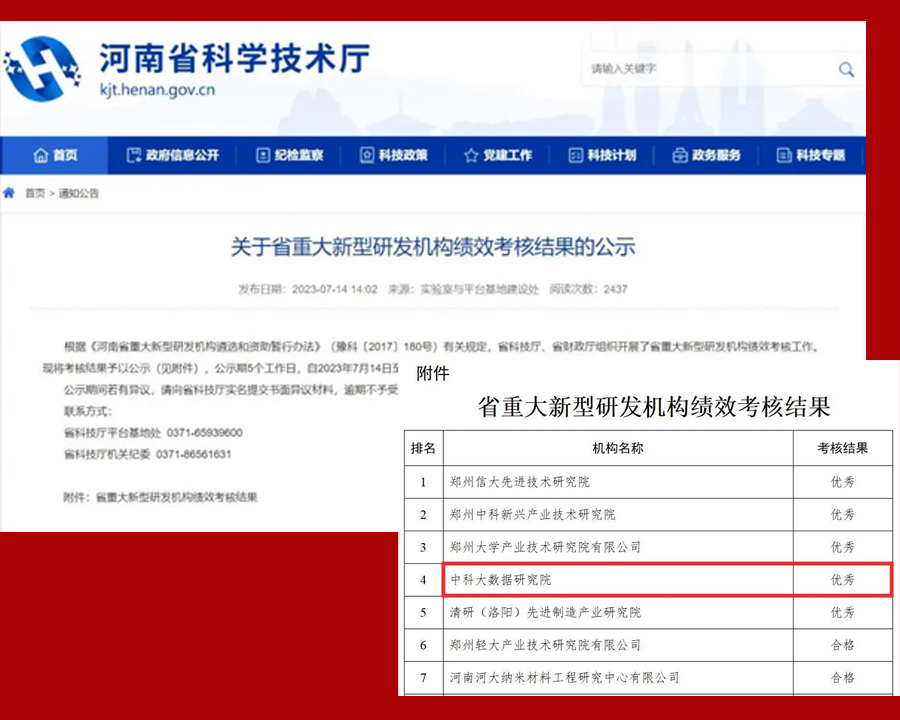Image resolution: width=900 pixels, height=720 pixels.
Task: Click the phone line 省科技厅平台基地处 0371-65939600
Action: (153, 433)
